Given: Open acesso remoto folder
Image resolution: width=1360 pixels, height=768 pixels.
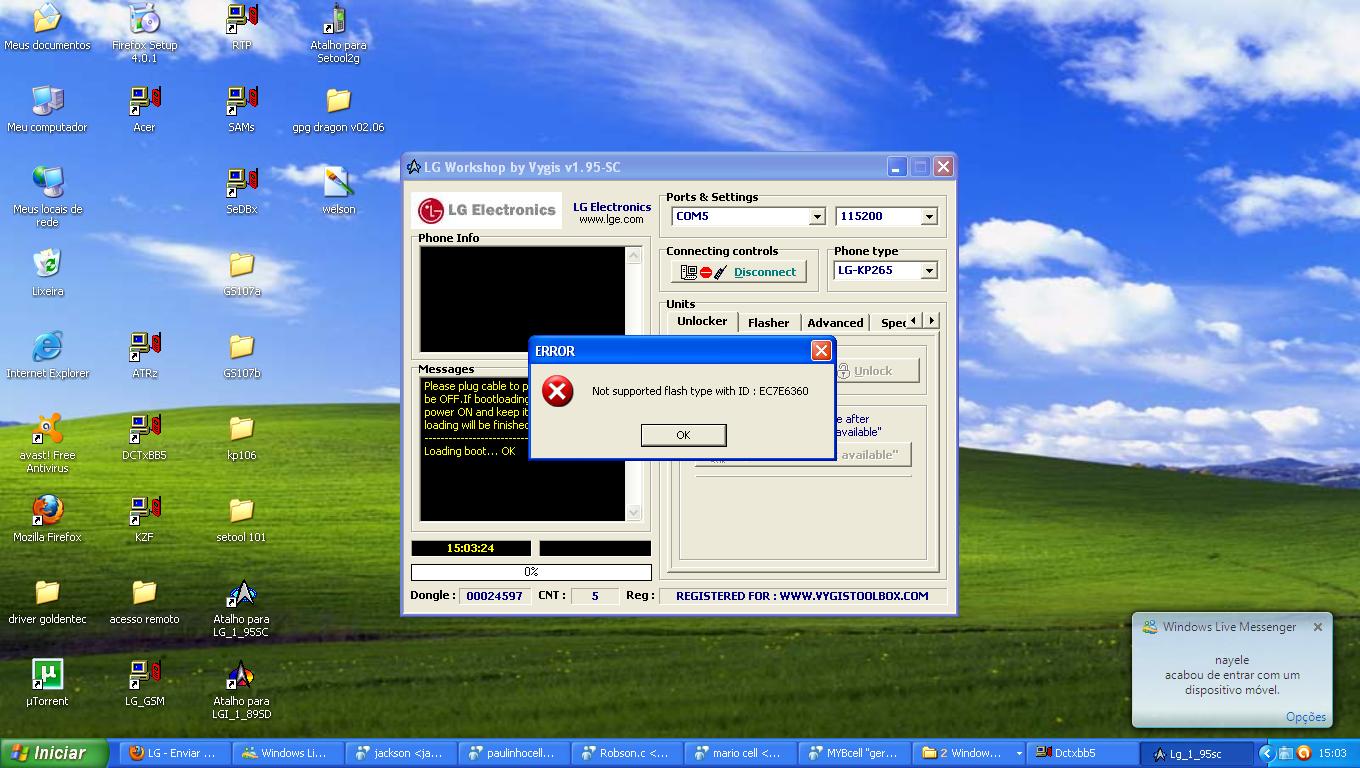Looking at the screenshot, I should click(144, 601).
